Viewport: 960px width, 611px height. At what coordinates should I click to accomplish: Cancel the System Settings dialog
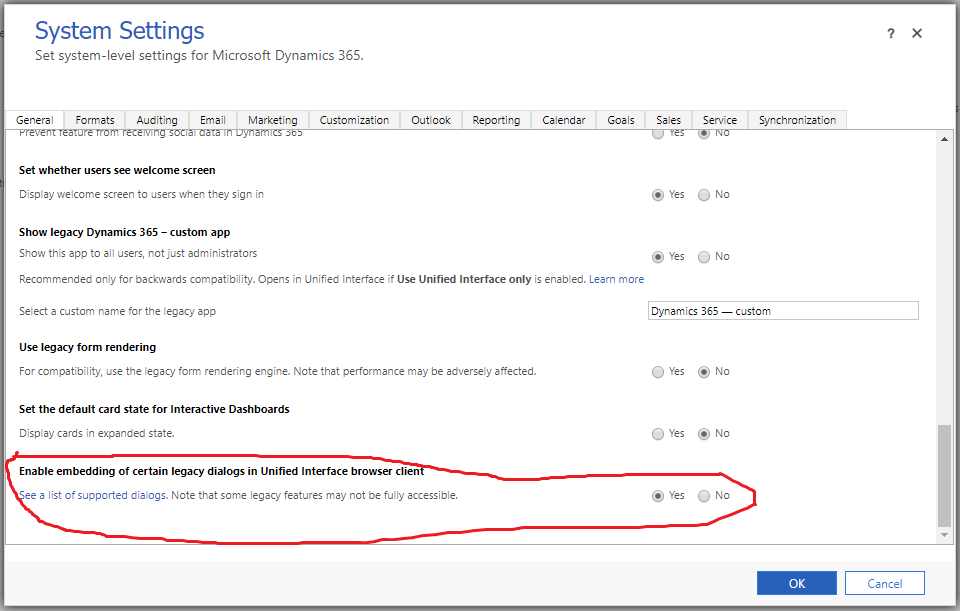(885, 583)
